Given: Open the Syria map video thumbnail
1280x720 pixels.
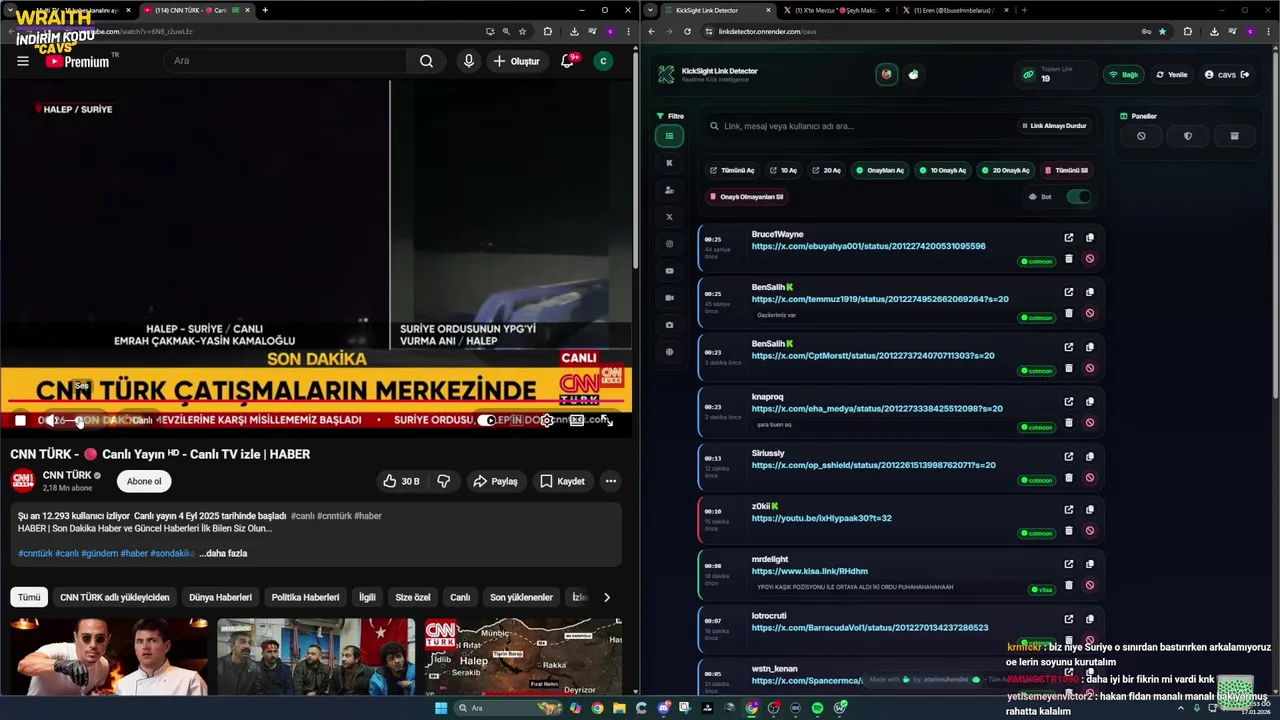Looking at the screenshot, I should point(523,657).
